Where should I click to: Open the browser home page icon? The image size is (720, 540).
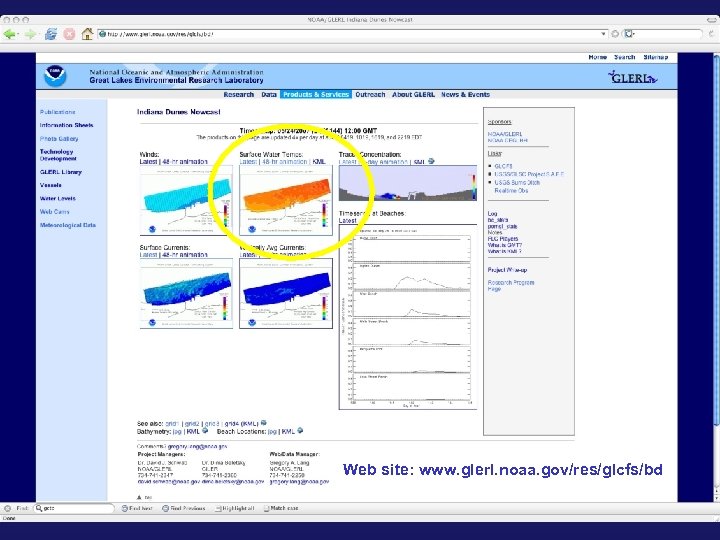[x=87, y=34]
